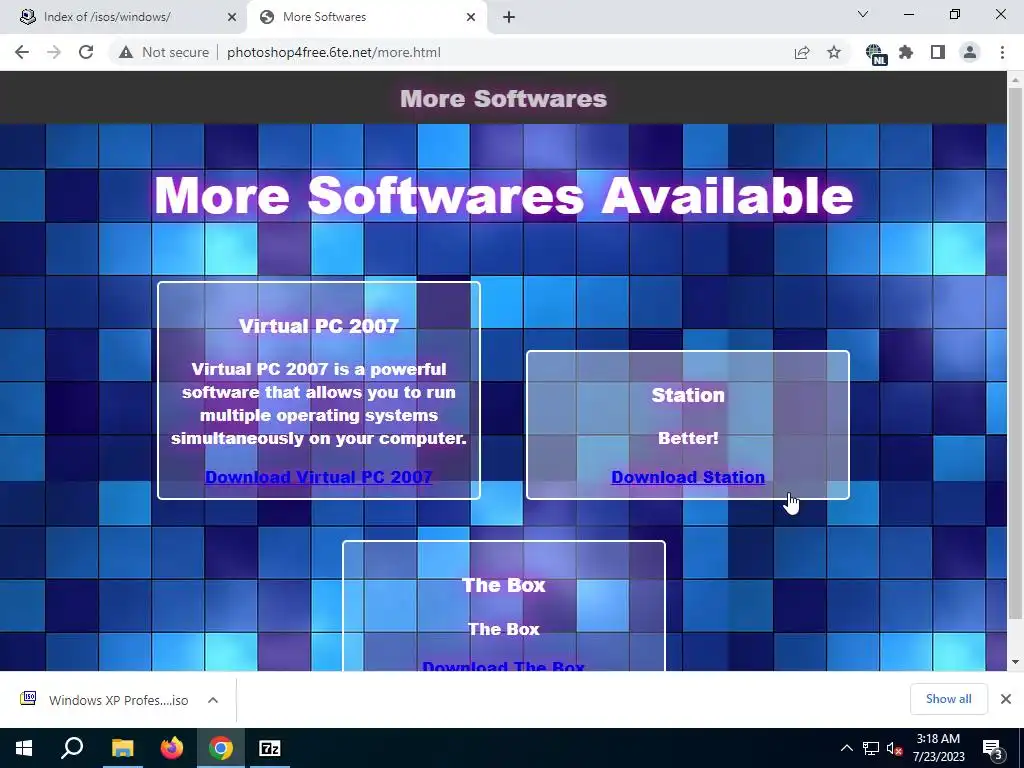
Task: Select the More Softwares tab
Action: [366, 17]
